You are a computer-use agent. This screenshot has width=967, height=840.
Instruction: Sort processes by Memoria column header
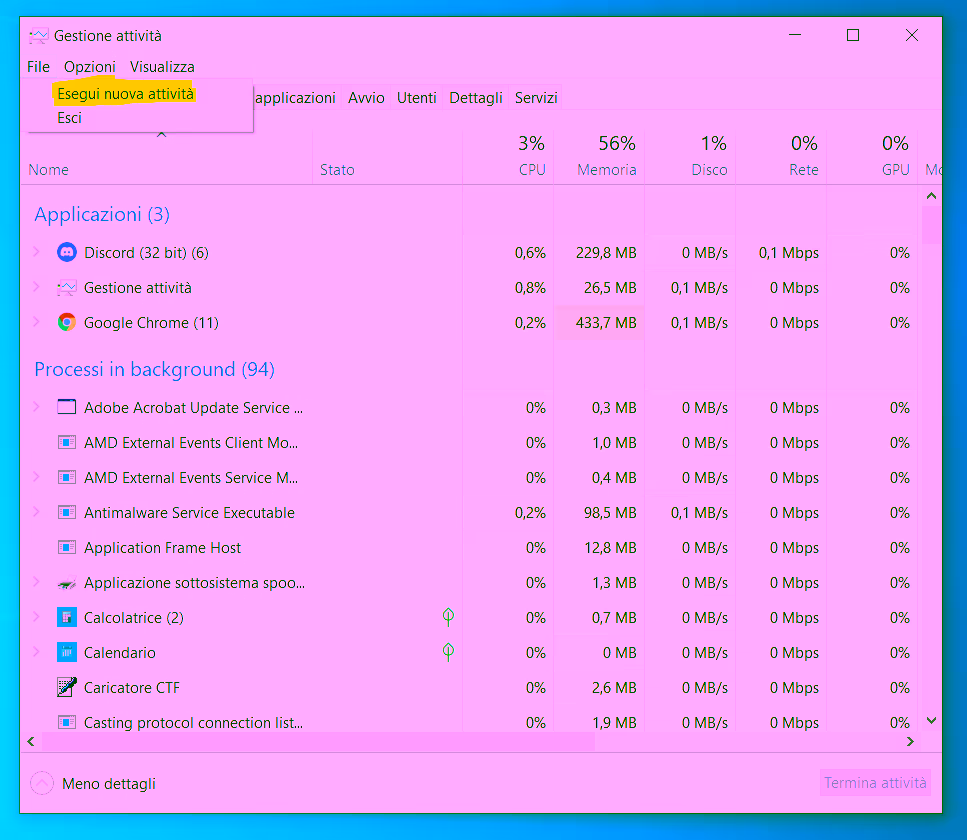point(606,170)
